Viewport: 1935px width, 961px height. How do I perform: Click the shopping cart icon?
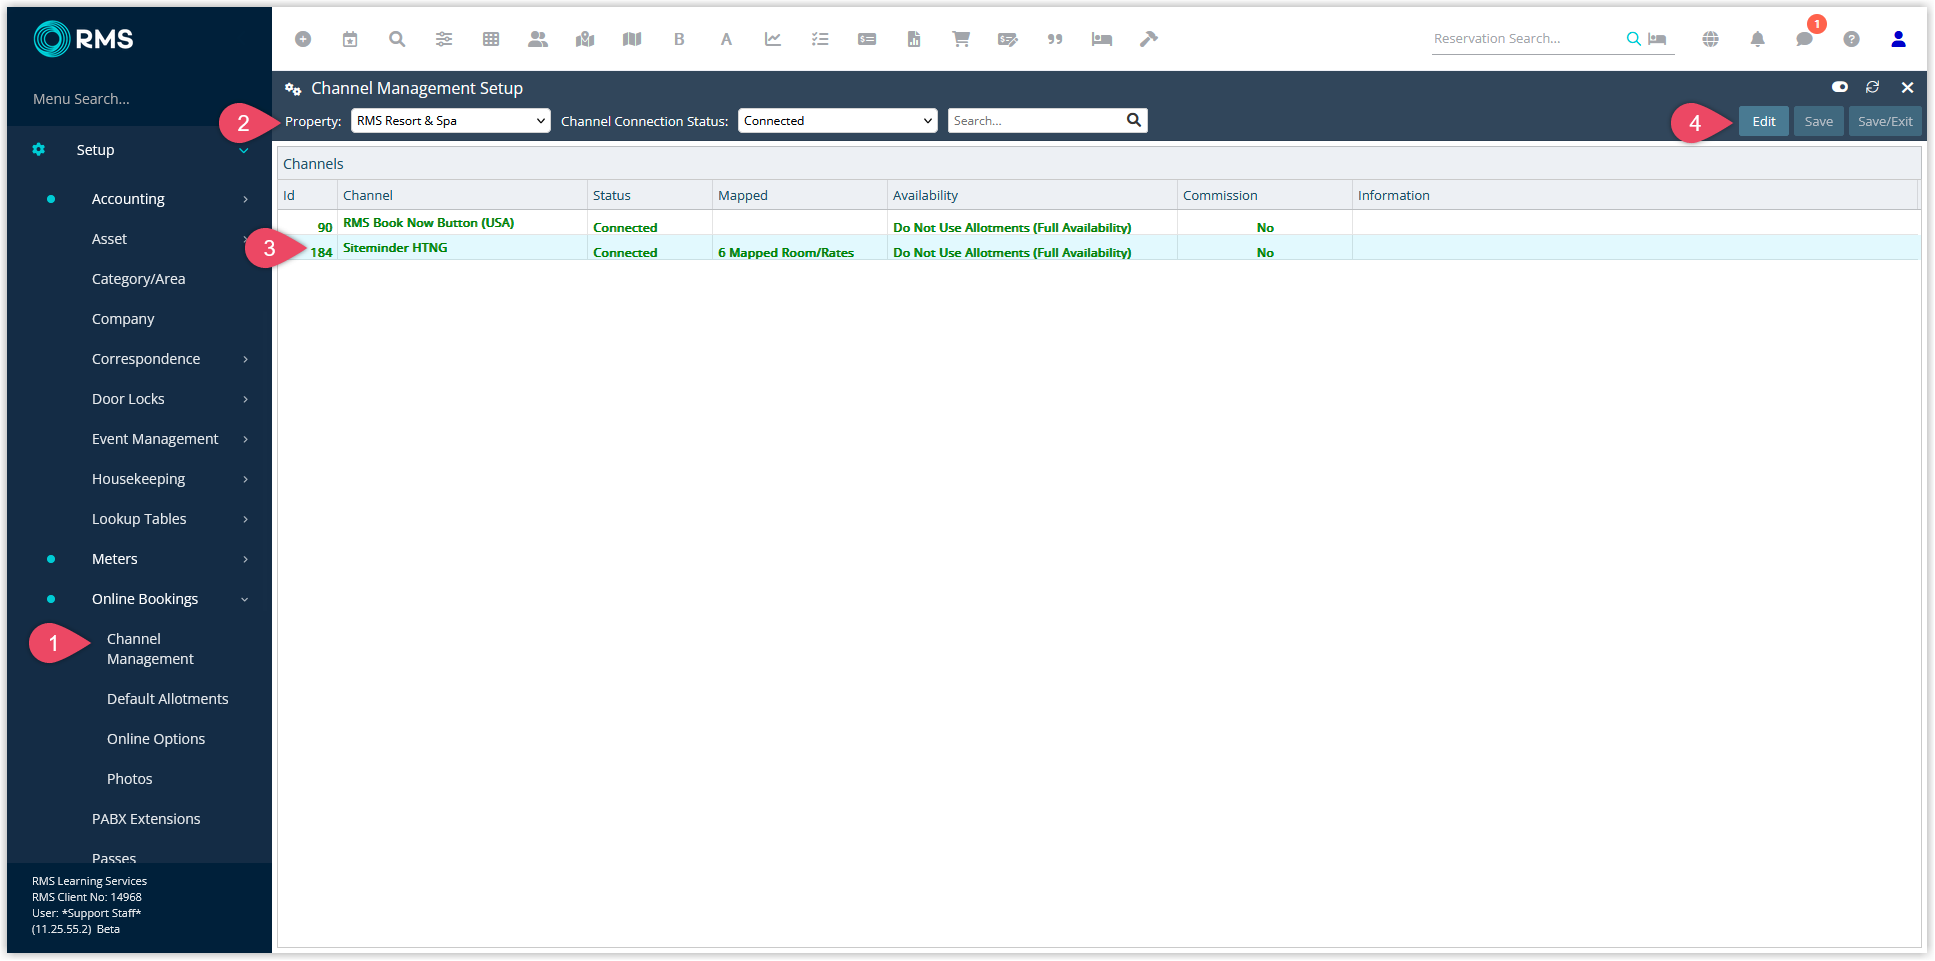click(961, 39)
